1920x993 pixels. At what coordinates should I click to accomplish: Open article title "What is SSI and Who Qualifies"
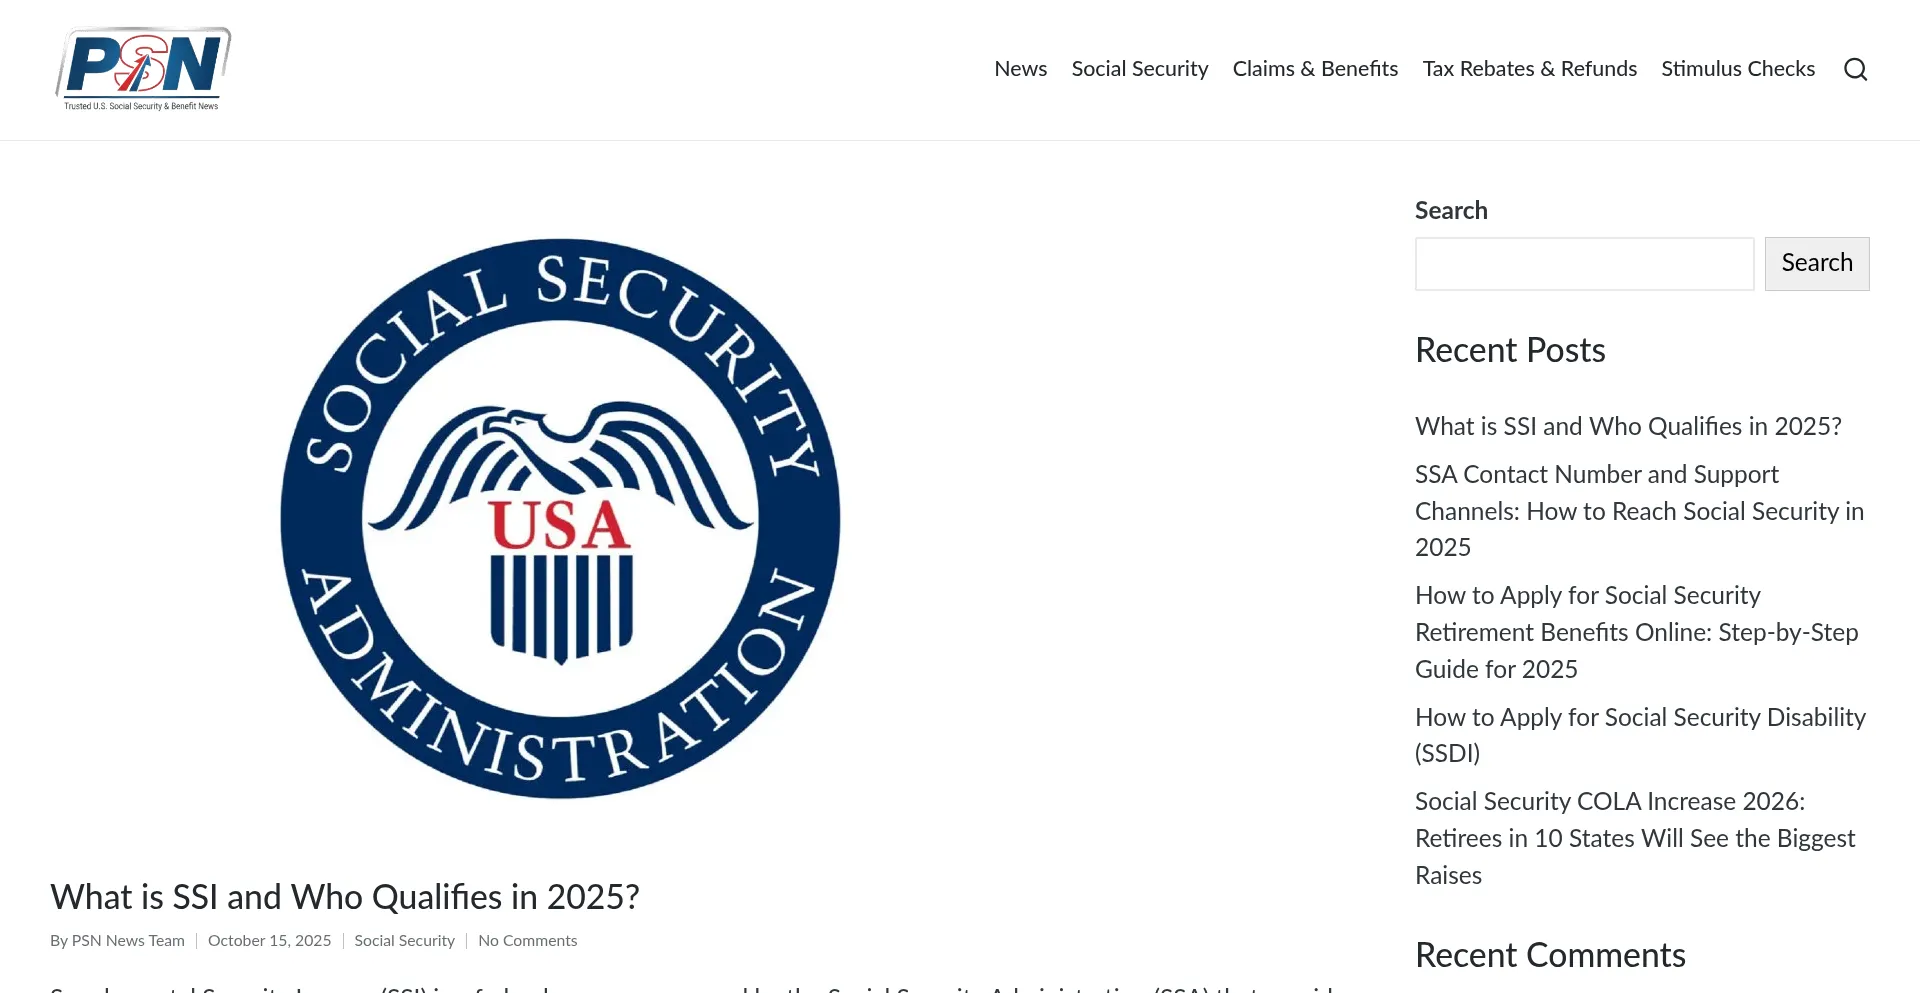coord(344,897)
